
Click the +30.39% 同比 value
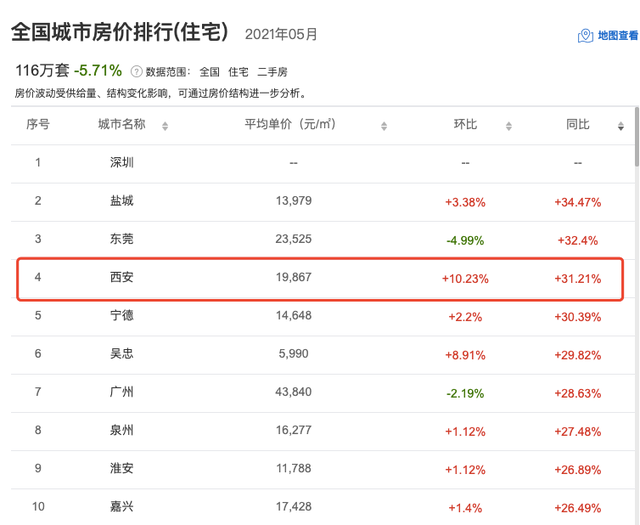tap(578, 317)
